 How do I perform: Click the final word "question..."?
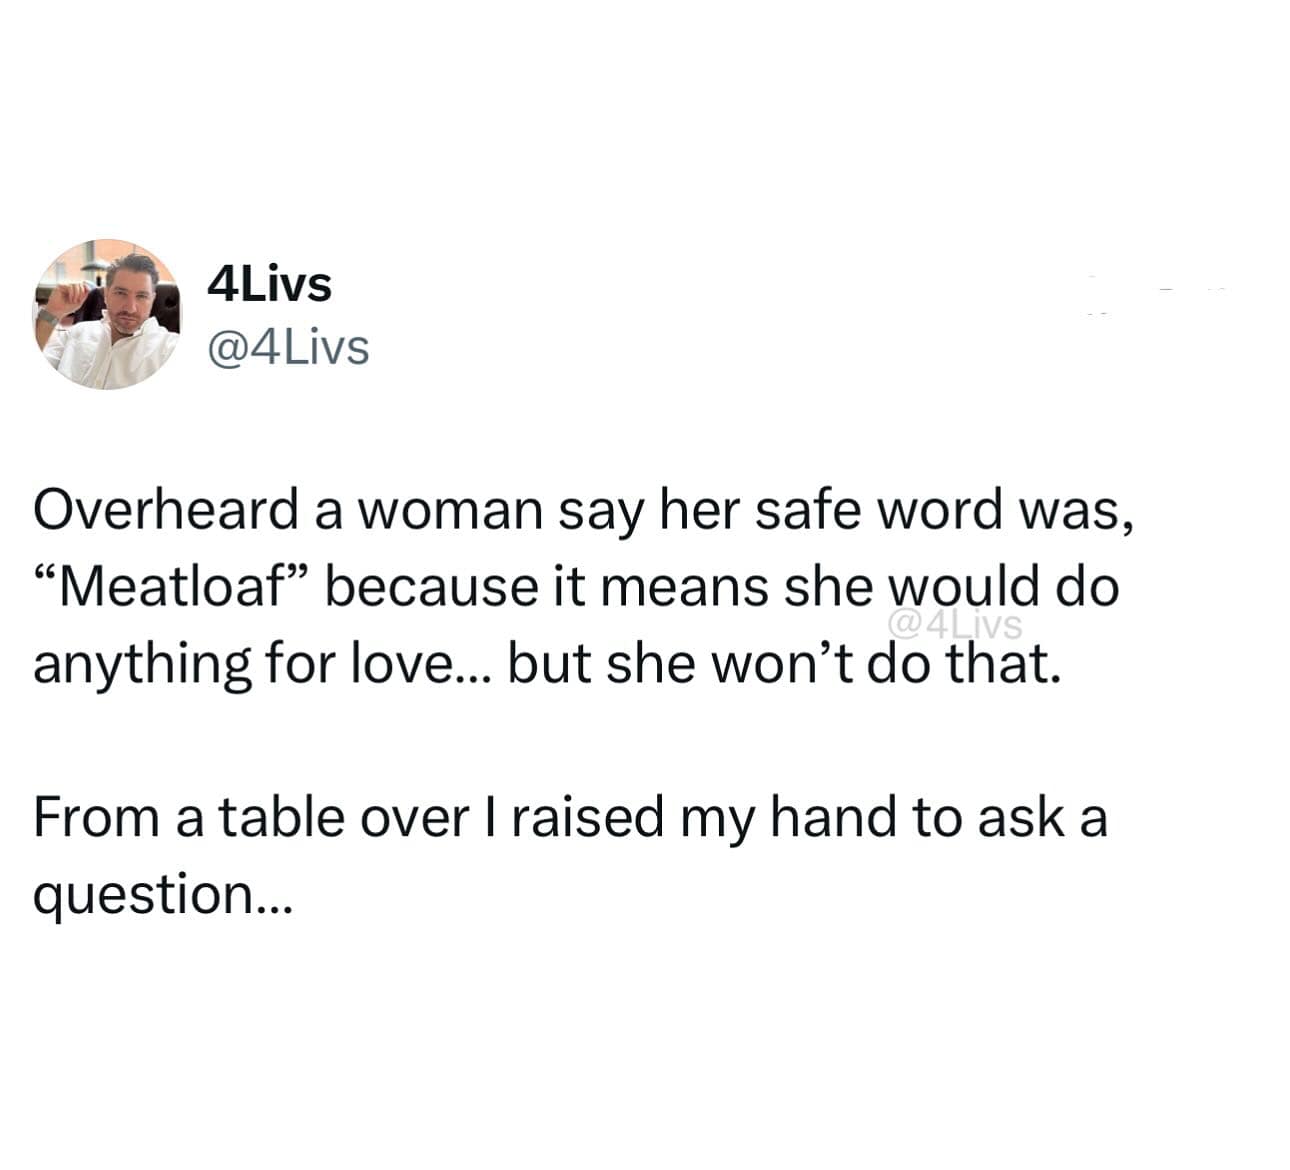(x=162, y=893)
